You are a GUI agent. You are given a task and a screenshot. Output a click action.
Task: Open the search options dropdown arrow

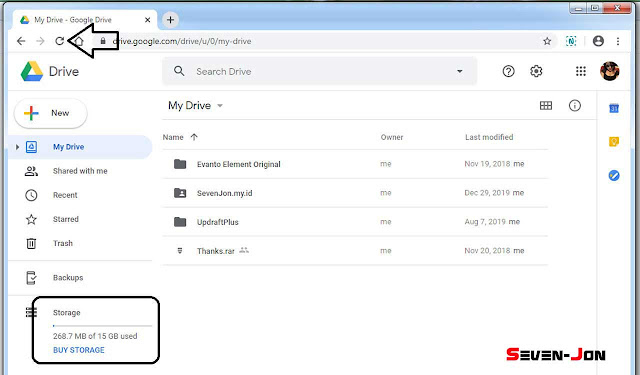[x=460, y=71]
